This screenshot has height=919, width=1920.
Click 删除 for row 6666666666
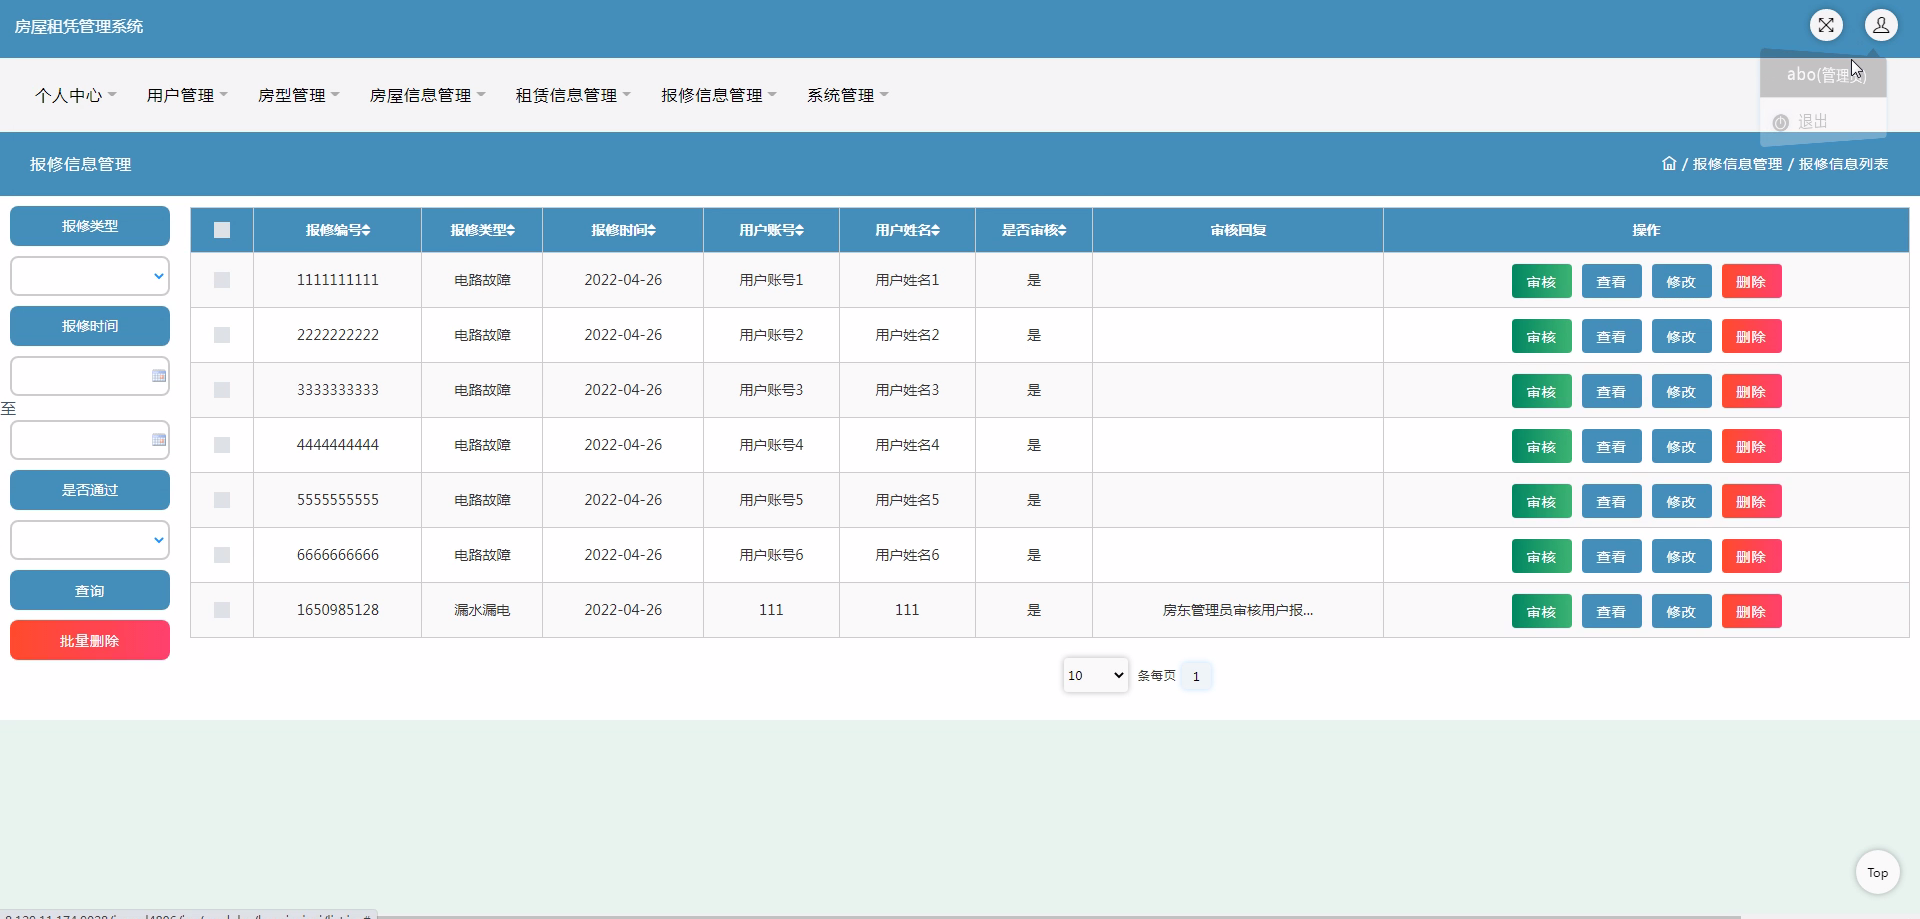click(1751, 556)
